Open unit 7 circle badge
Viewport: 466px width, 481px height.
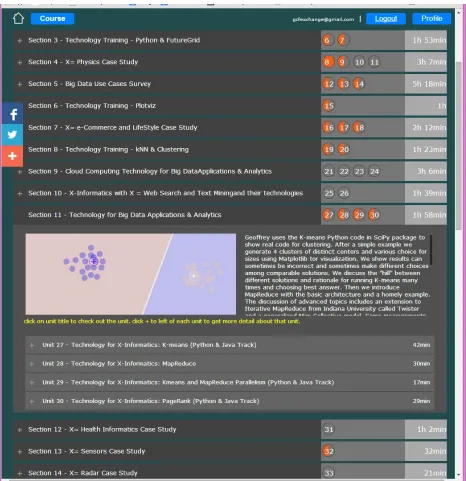tap(343, 40)
